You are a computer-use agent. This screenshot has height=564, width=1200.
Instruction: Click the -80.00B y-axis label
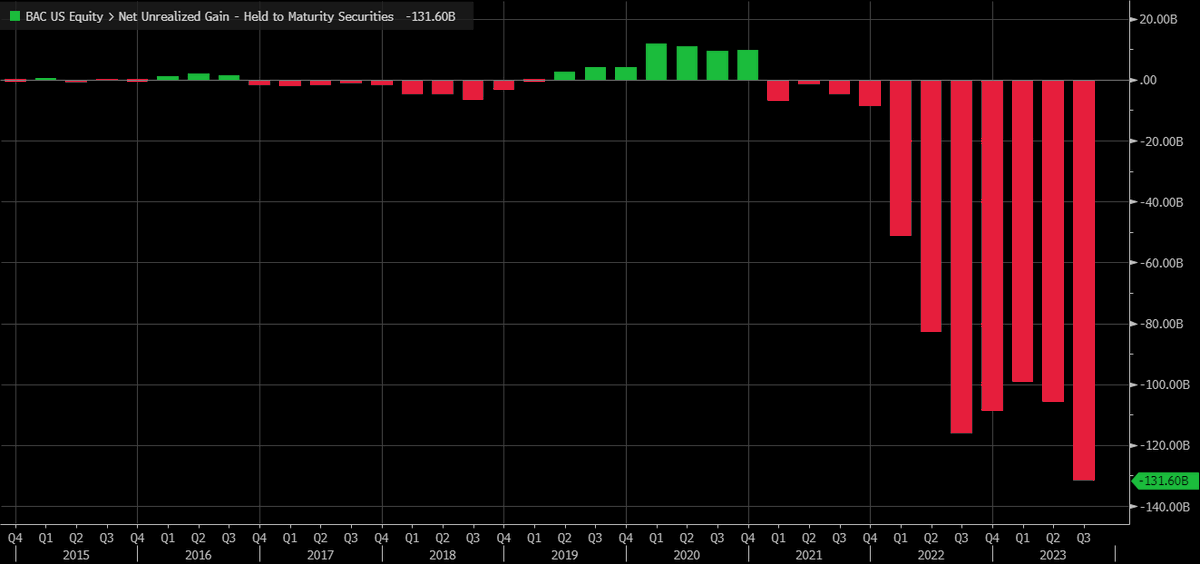point(1161,324)
